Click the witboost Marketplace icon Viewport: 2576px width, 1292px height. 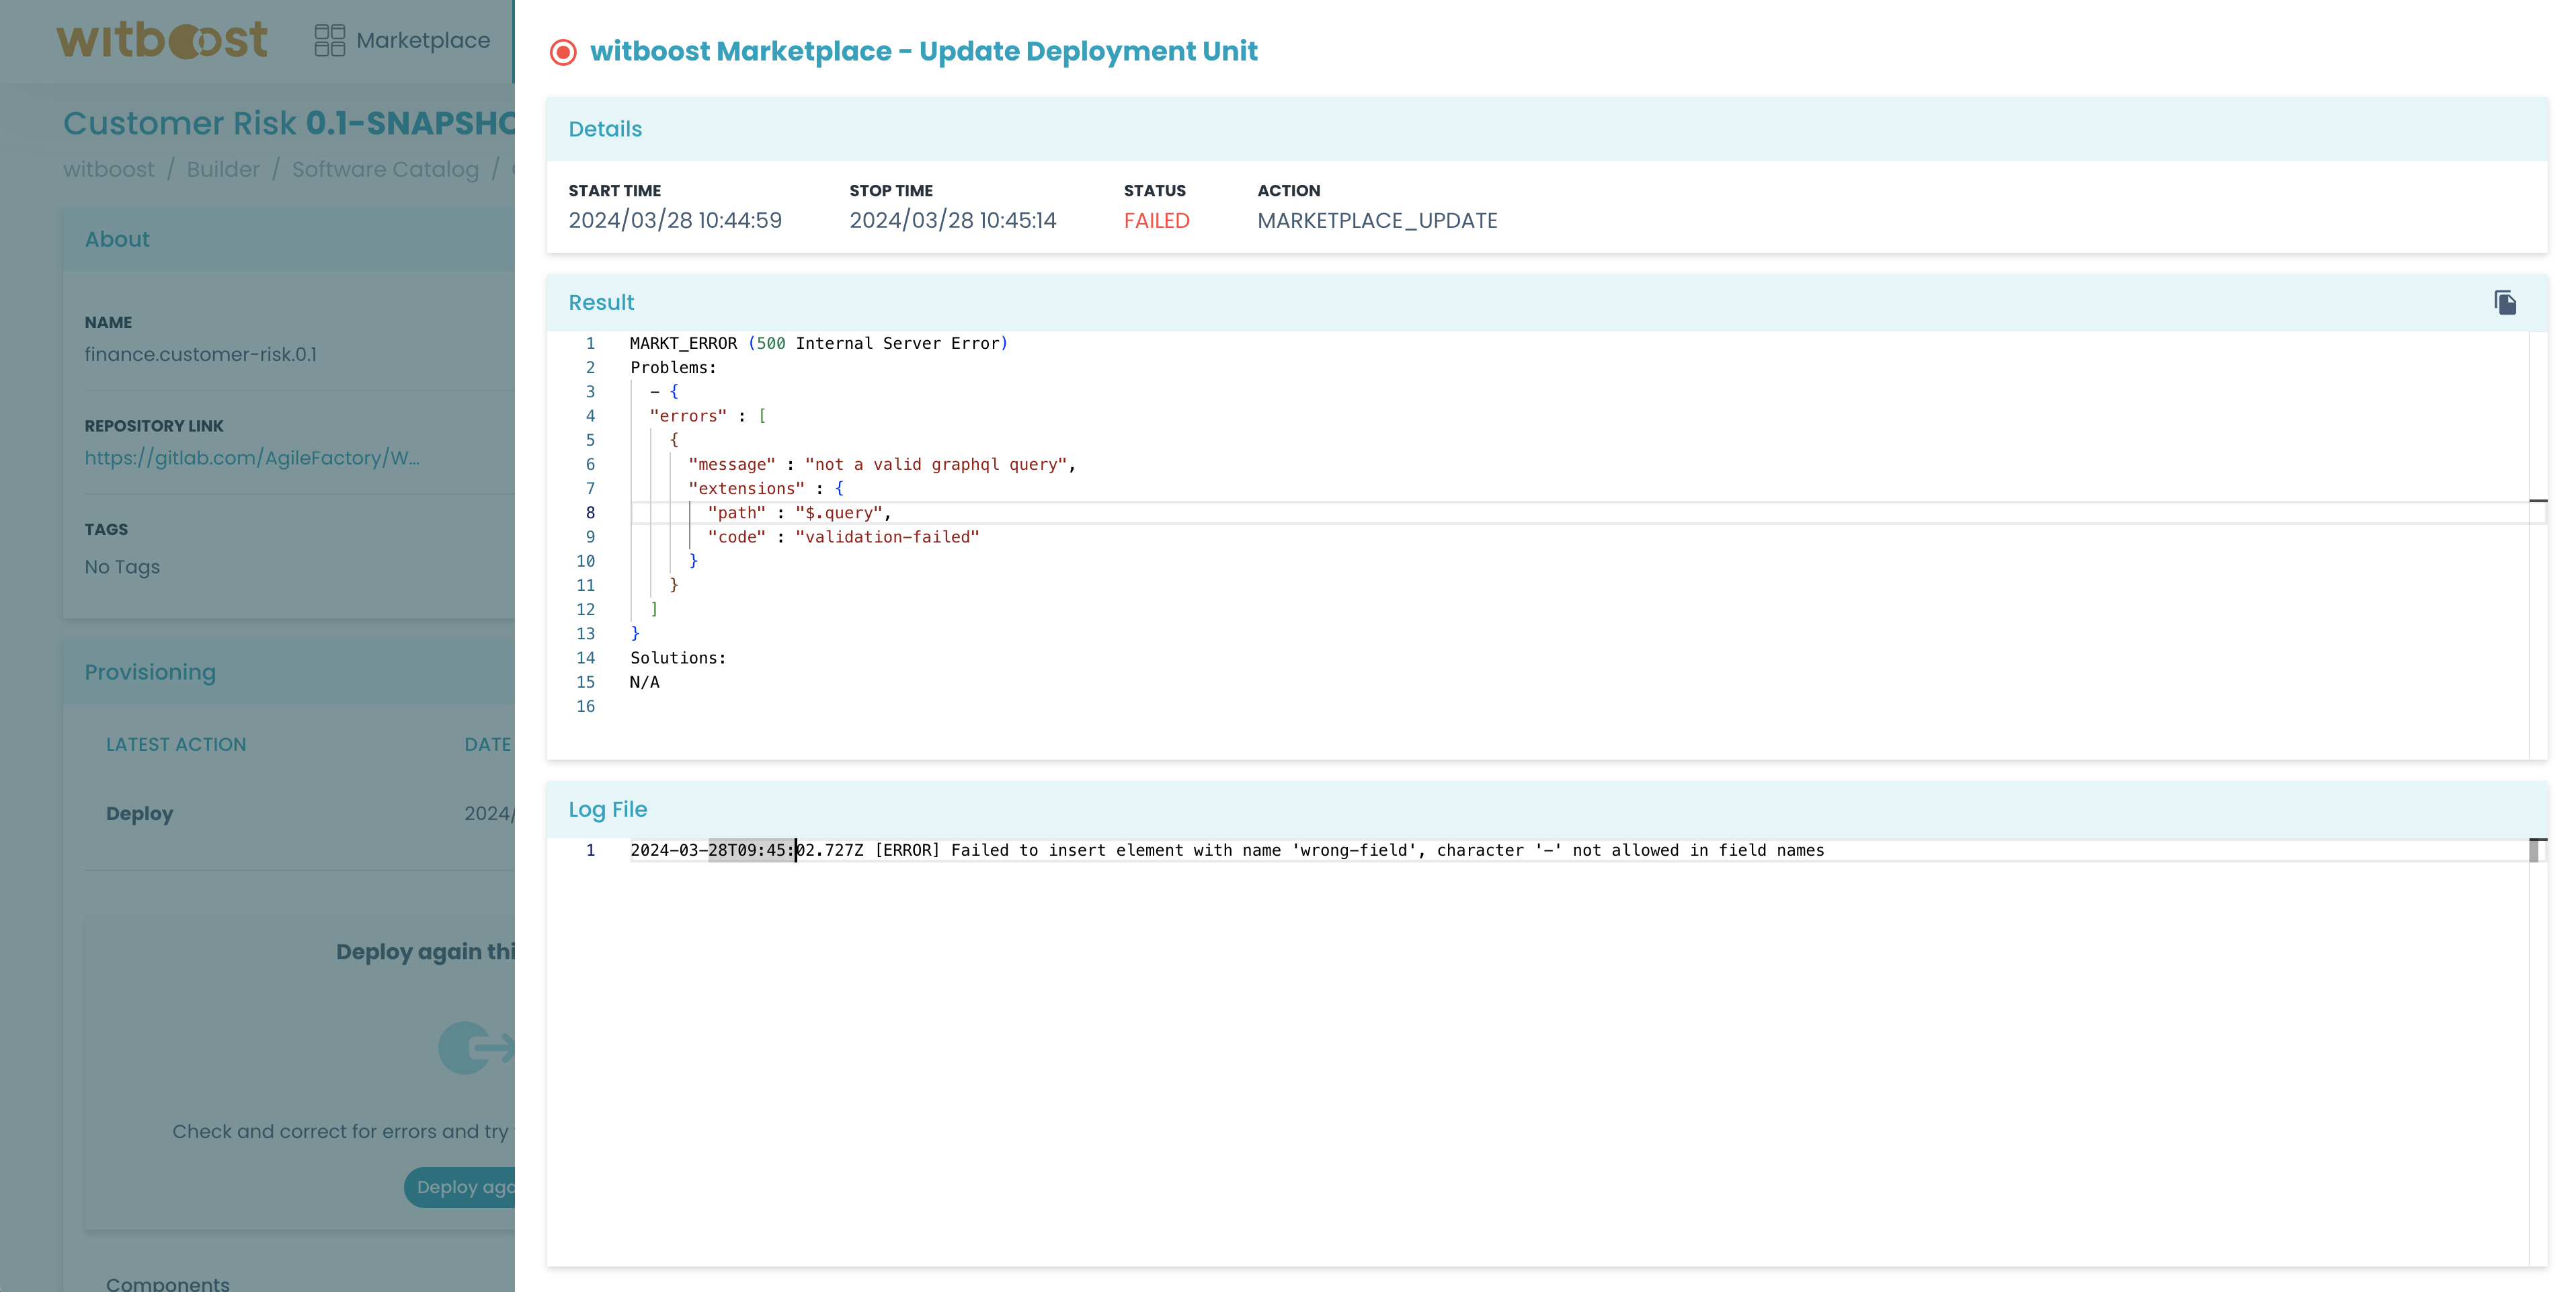pos(328,38)
